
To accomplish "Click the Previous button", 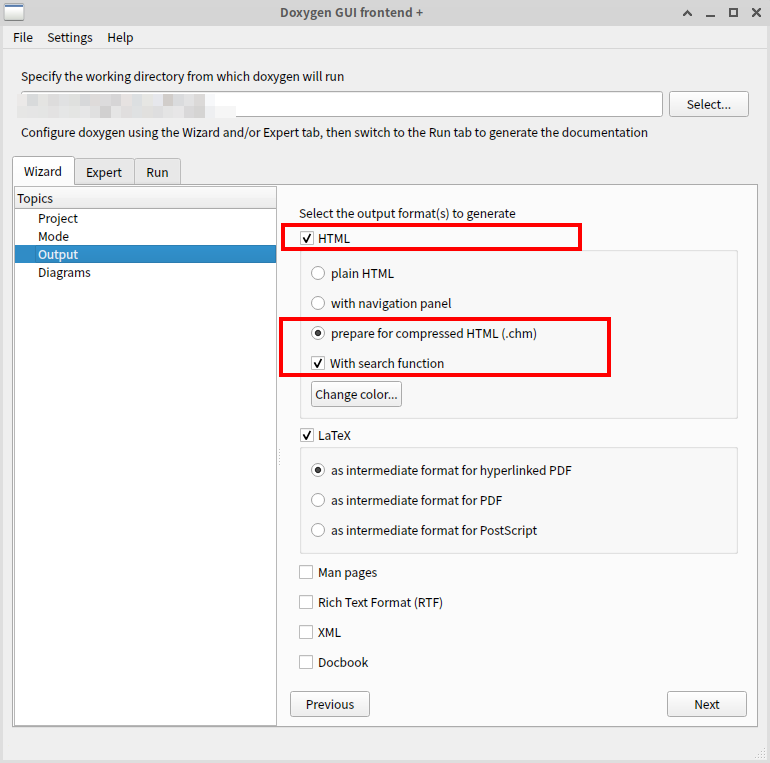I will coord(330,705).
